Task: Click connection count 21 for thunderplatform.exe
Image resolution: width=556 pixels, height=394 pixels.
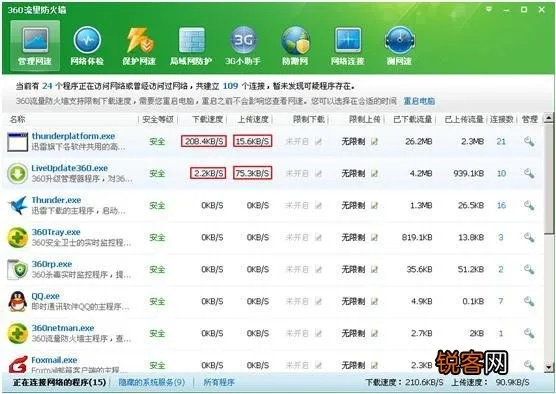Action: pyautogui.click(x=501, y=141)
